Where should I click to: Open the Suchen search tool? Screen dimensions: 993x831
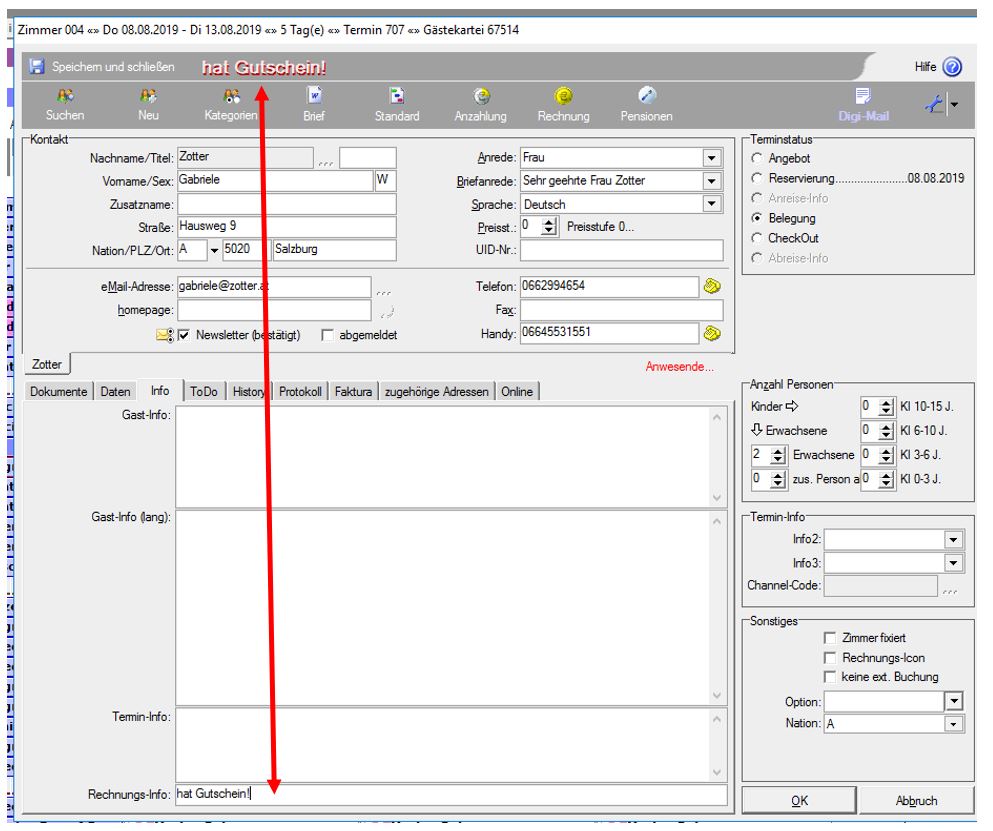[x=65, y=105]
